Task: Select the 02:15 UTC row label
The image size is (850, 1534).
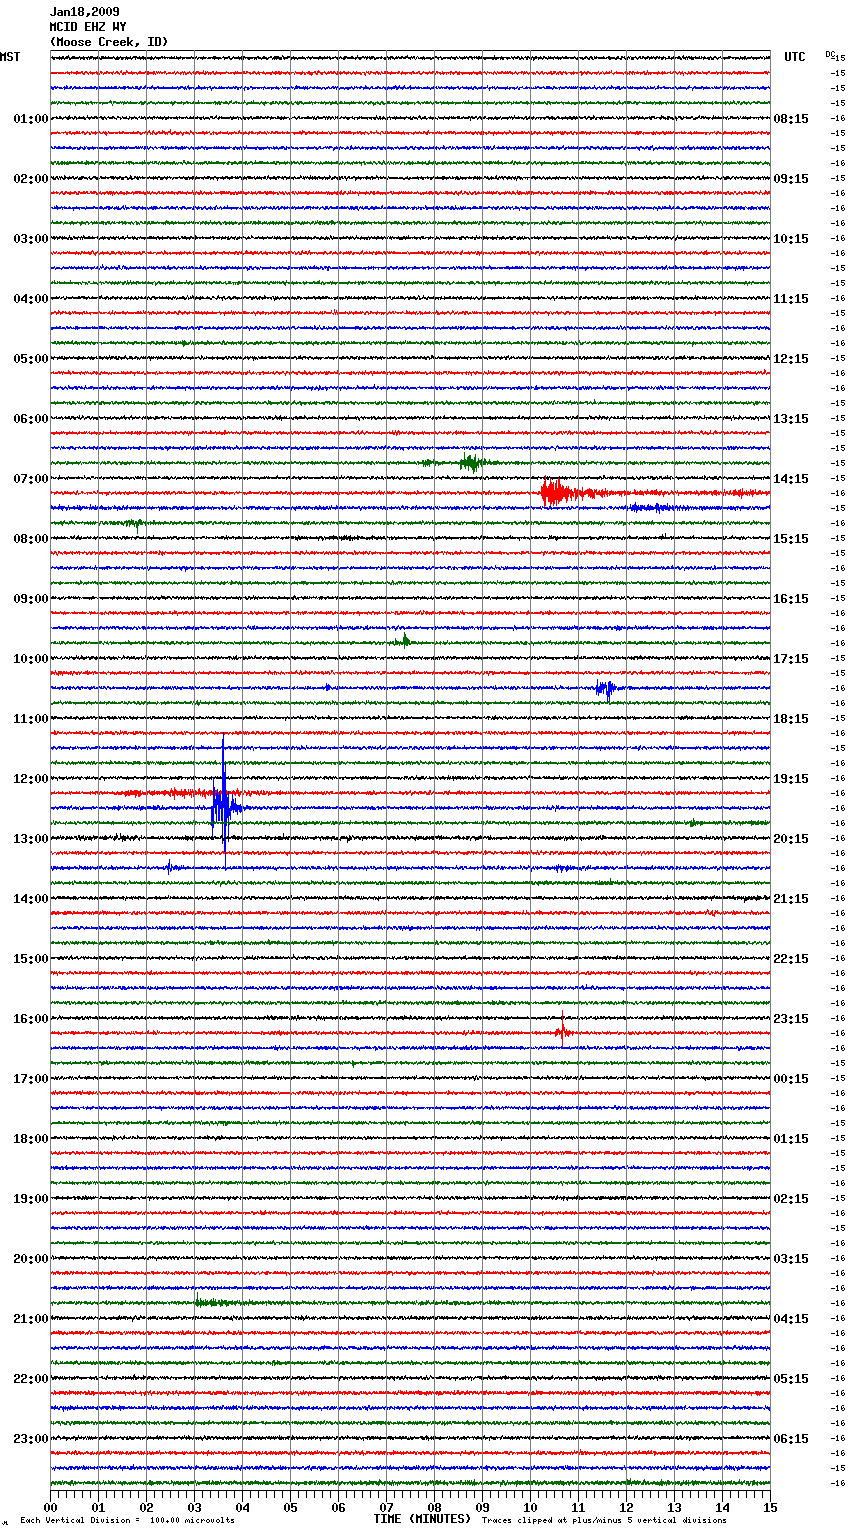Action: 791,1199
